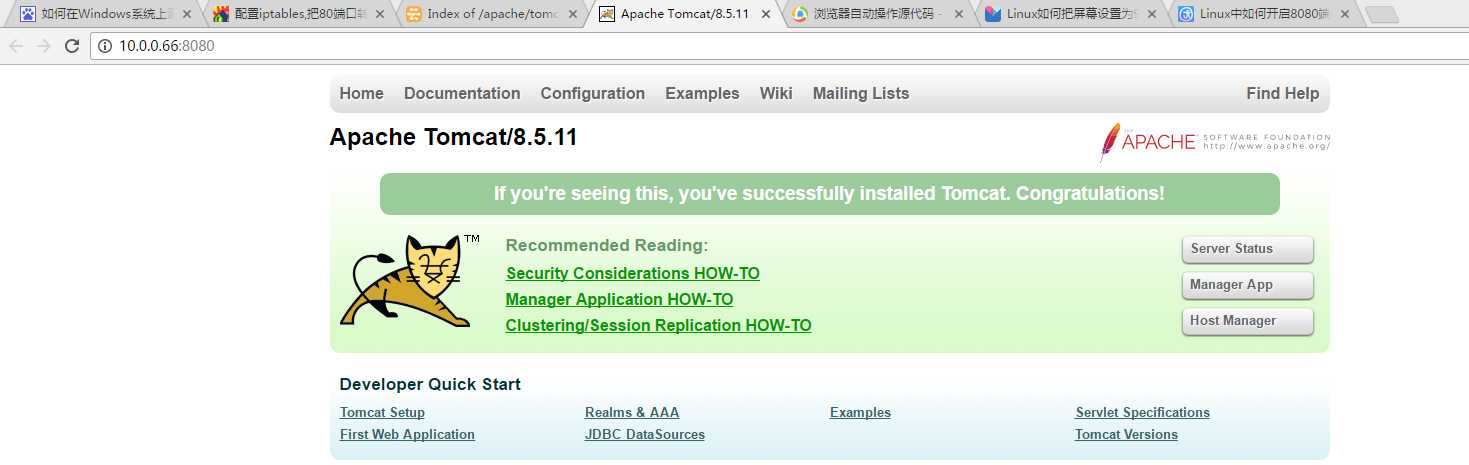Open the Wiki navigation item
Image resolution: width=1469 pixels, height=465 pixels.
776,93
